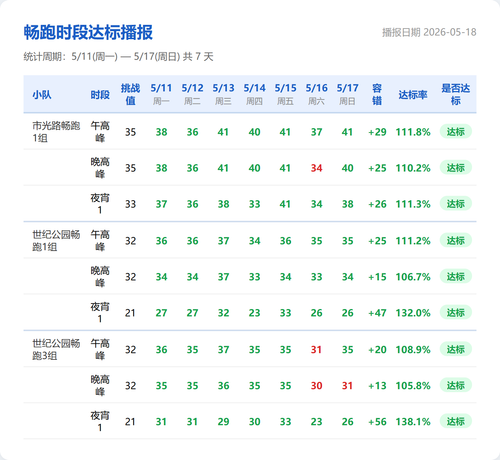
Task: Click the 达标 badge in the 108.9% row
Action: pyautogui.click(x=456, y=349)
